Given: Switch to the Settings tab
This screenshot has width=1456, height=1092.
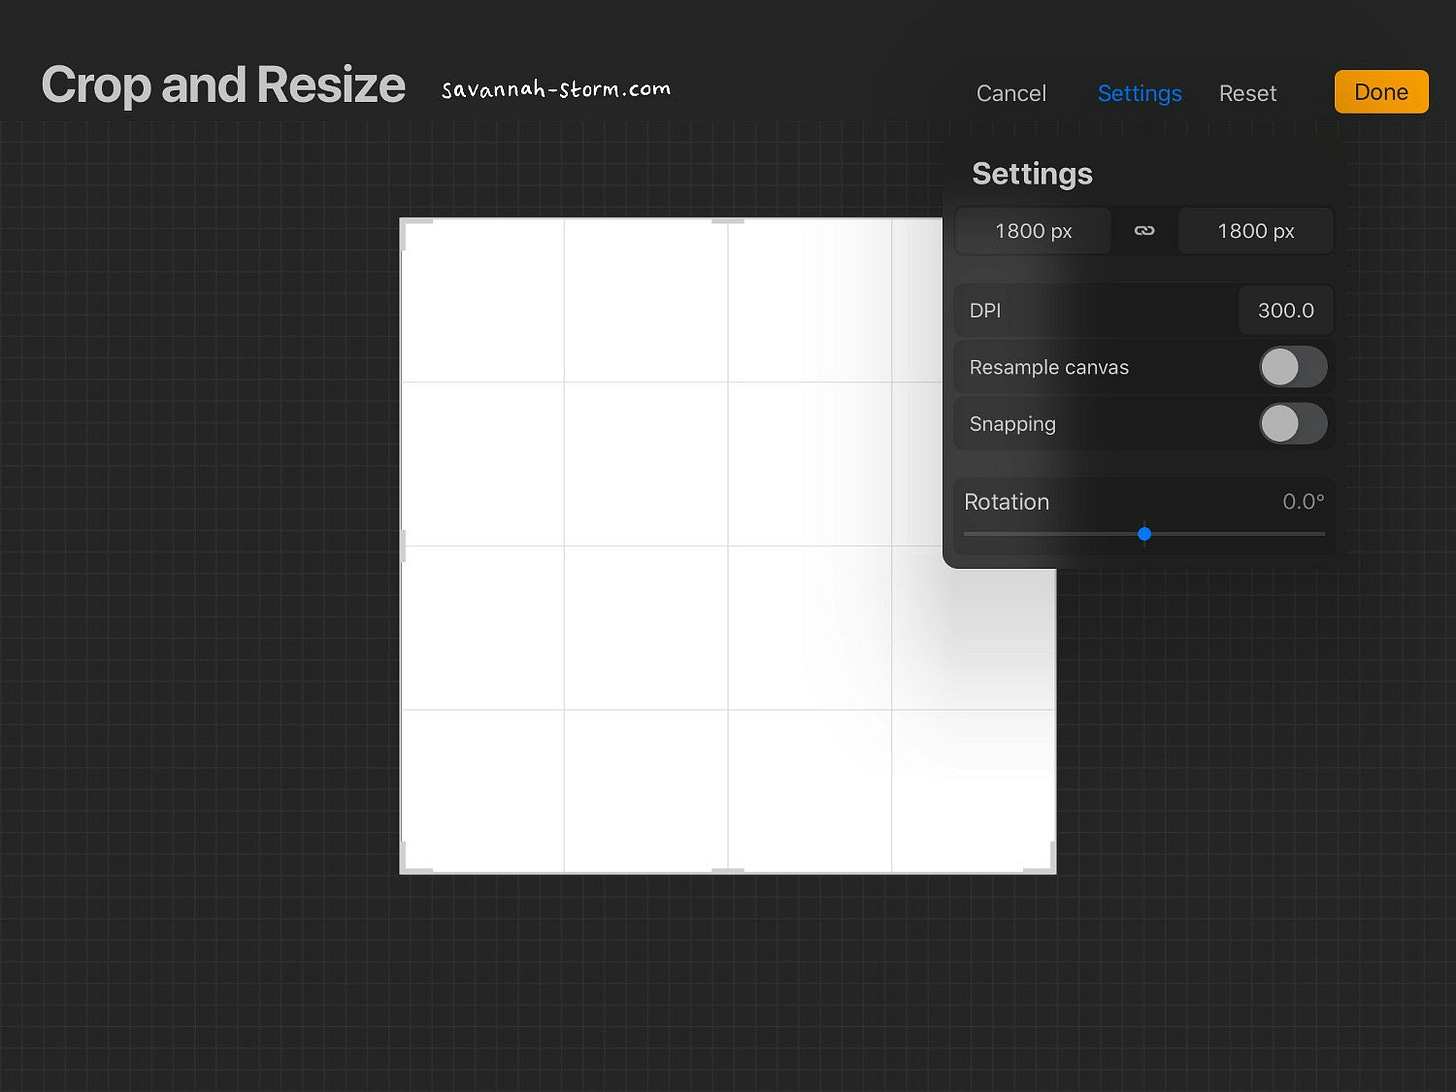Looking at the screenshot, I should pyautogui.click(x=1139, y=92).
